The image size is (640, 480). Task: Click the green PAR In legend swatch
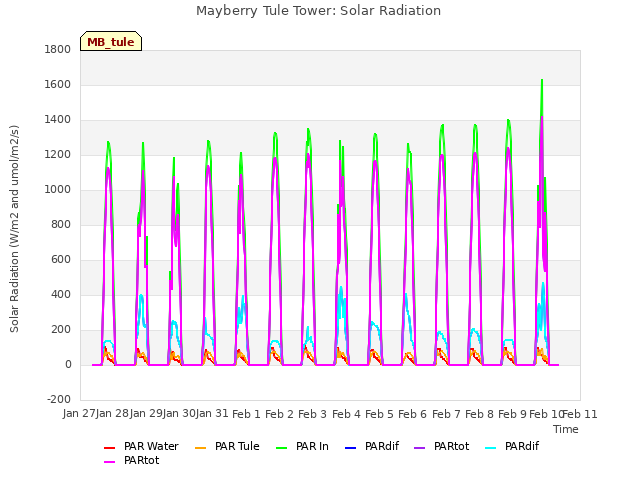pyautogui.click(x=282, y=448)
